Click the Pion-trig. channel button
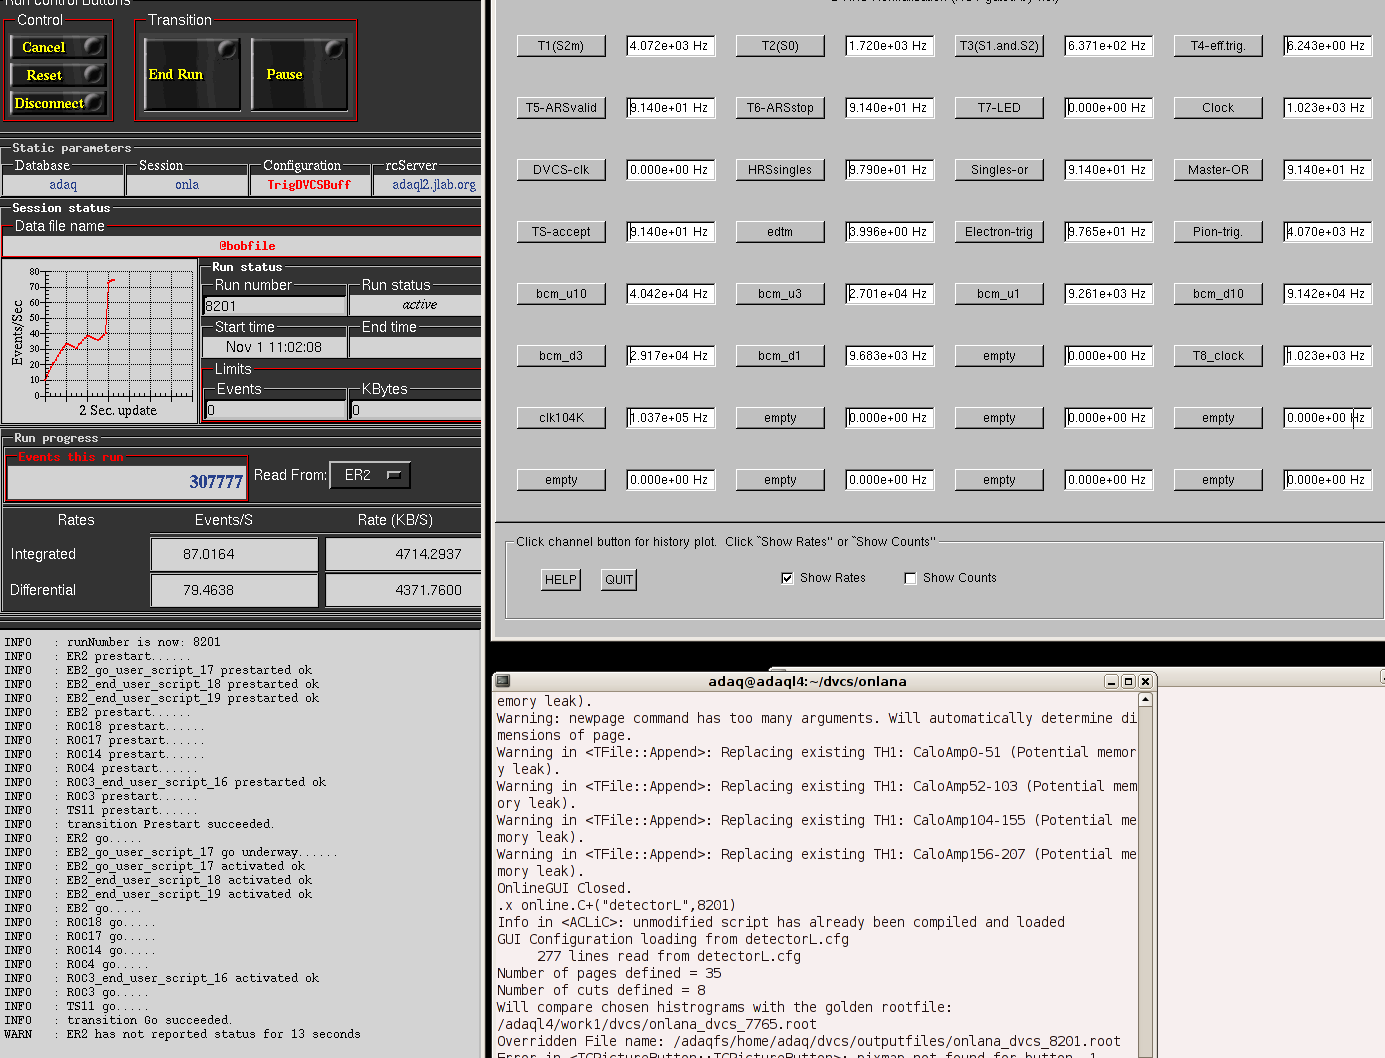Image resolution: width=1385 pixels, height=1058 pixels. (1218, 232)
